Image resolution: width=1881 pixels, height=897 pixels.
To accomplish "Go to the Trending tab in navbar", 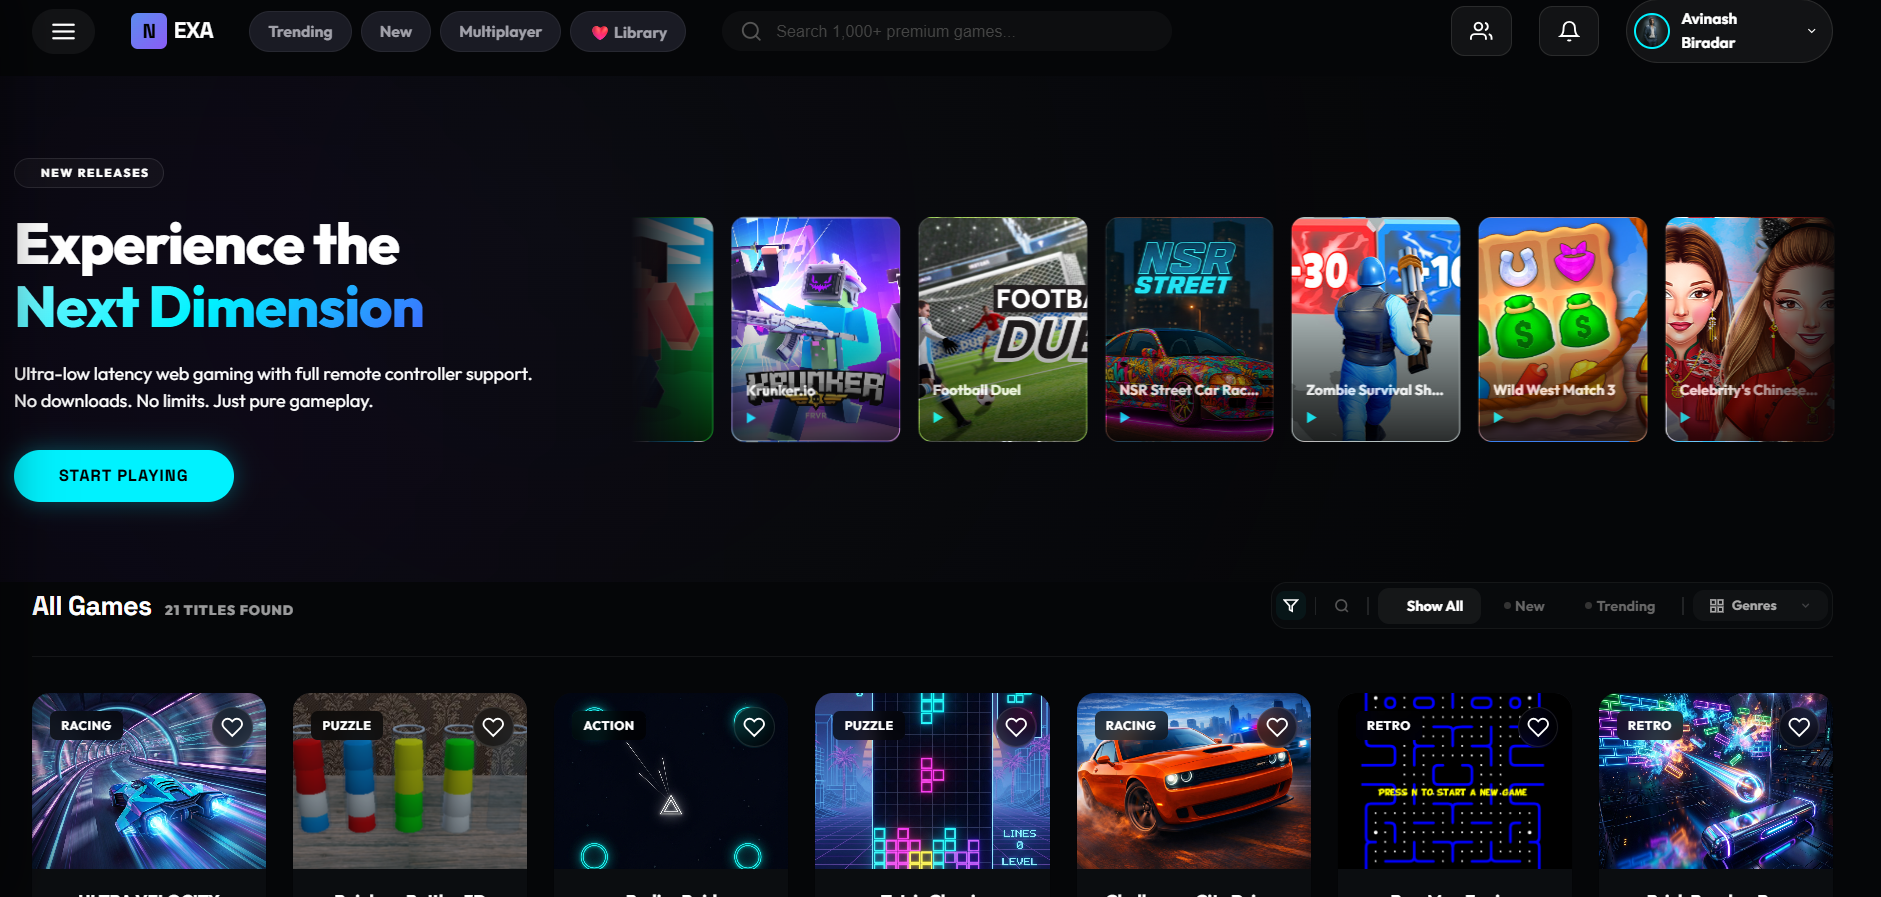I will click(300, 32).
